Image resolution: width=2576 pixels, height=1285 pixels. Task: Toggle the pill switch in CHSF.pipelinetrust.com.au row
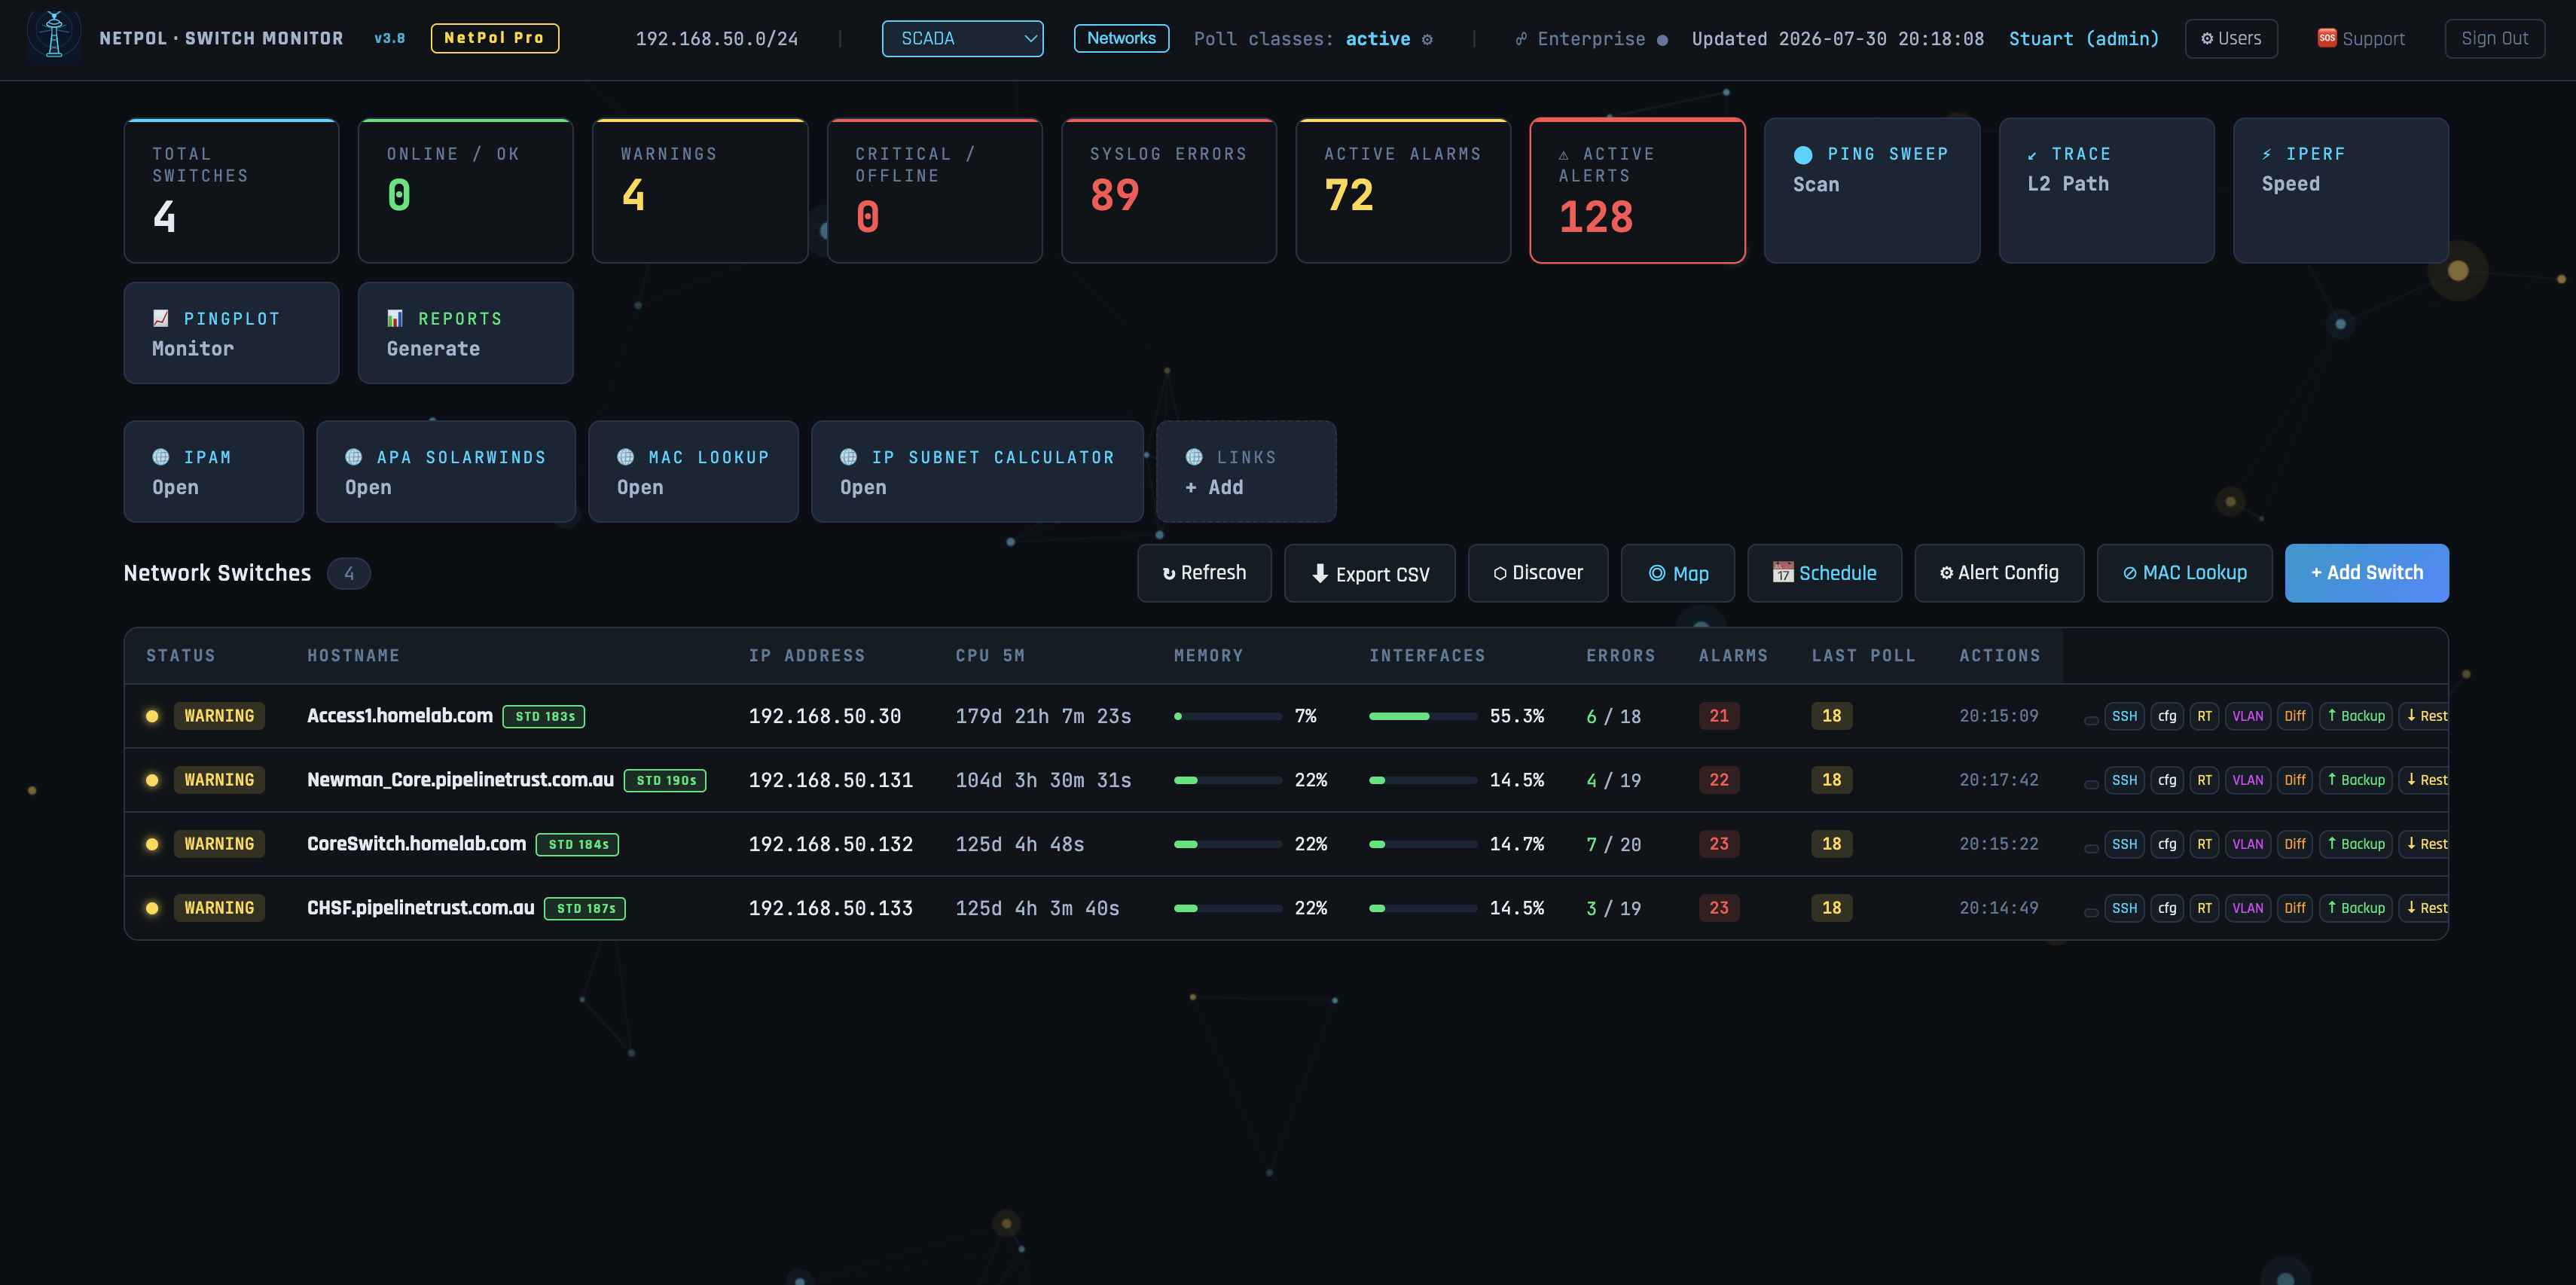click(2091, 912)
